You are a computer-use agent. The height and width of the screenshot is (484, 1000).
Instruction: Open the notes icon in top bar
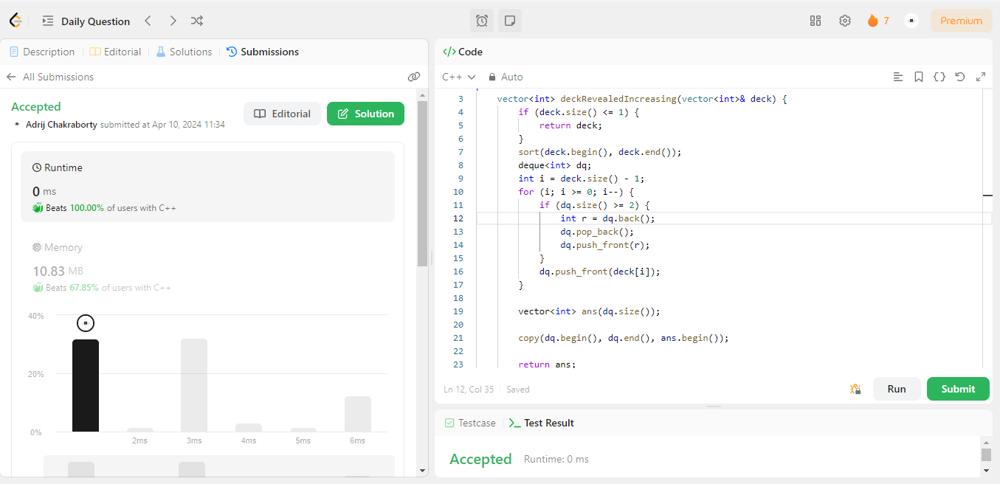pyautogui.click(x=509, y=21)
